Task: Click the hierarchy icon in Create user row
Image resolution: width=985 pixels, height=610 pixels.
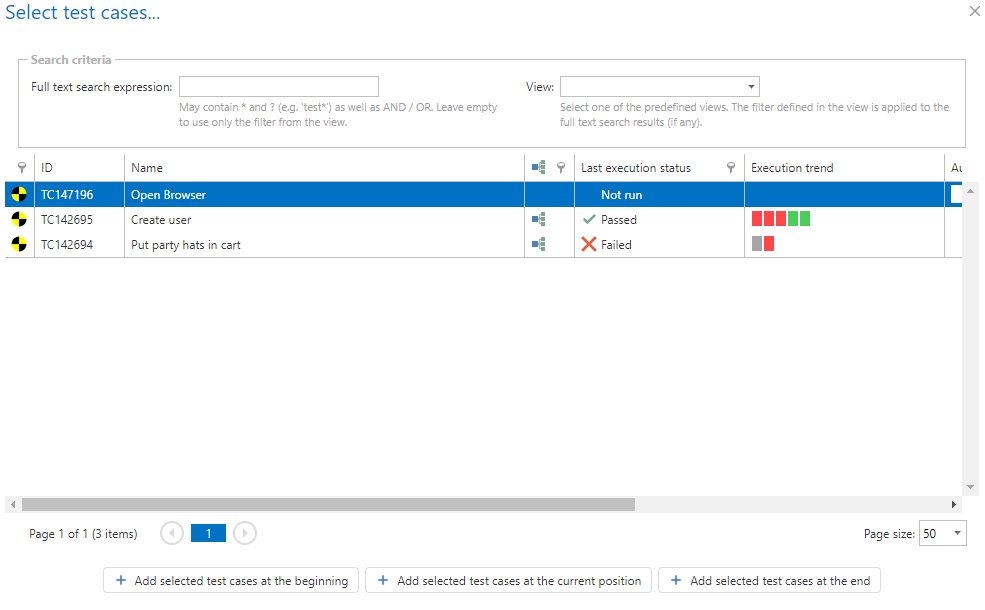Action: [538, 220]
